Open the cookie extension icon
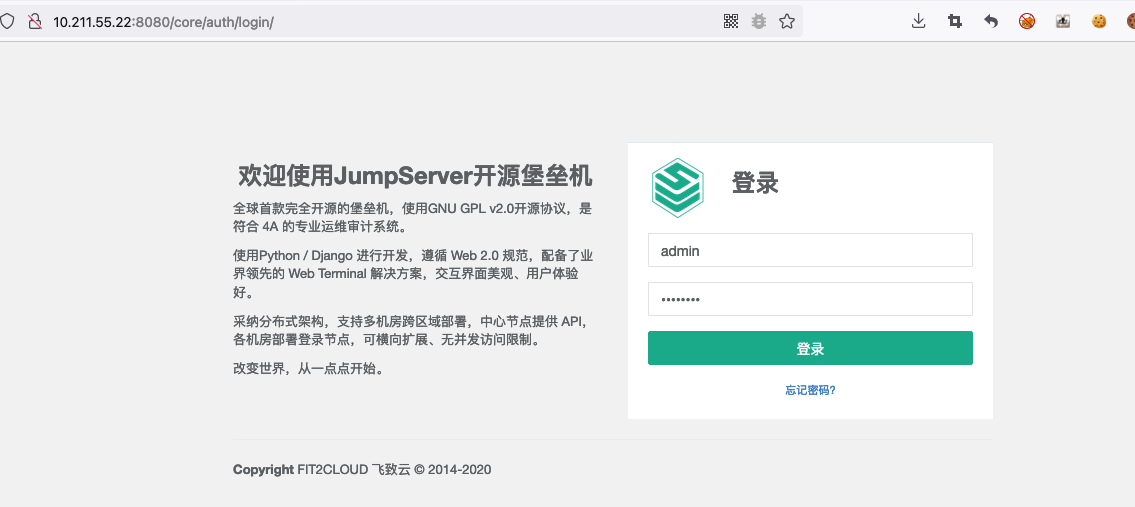 click(1099, 21)
